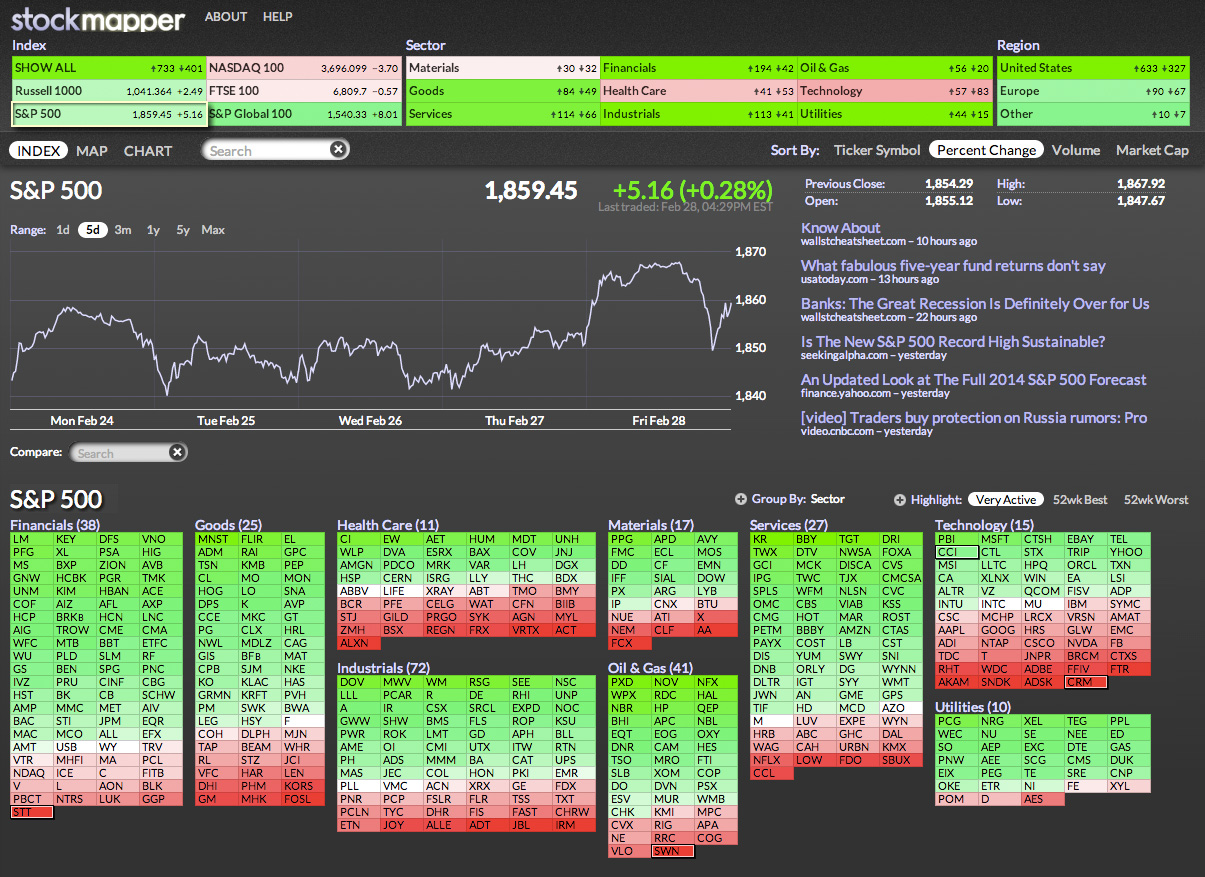The image size is (1205, 877).
Task: Click the Utilities (10) group heading
Action: [x=972, y=707]
